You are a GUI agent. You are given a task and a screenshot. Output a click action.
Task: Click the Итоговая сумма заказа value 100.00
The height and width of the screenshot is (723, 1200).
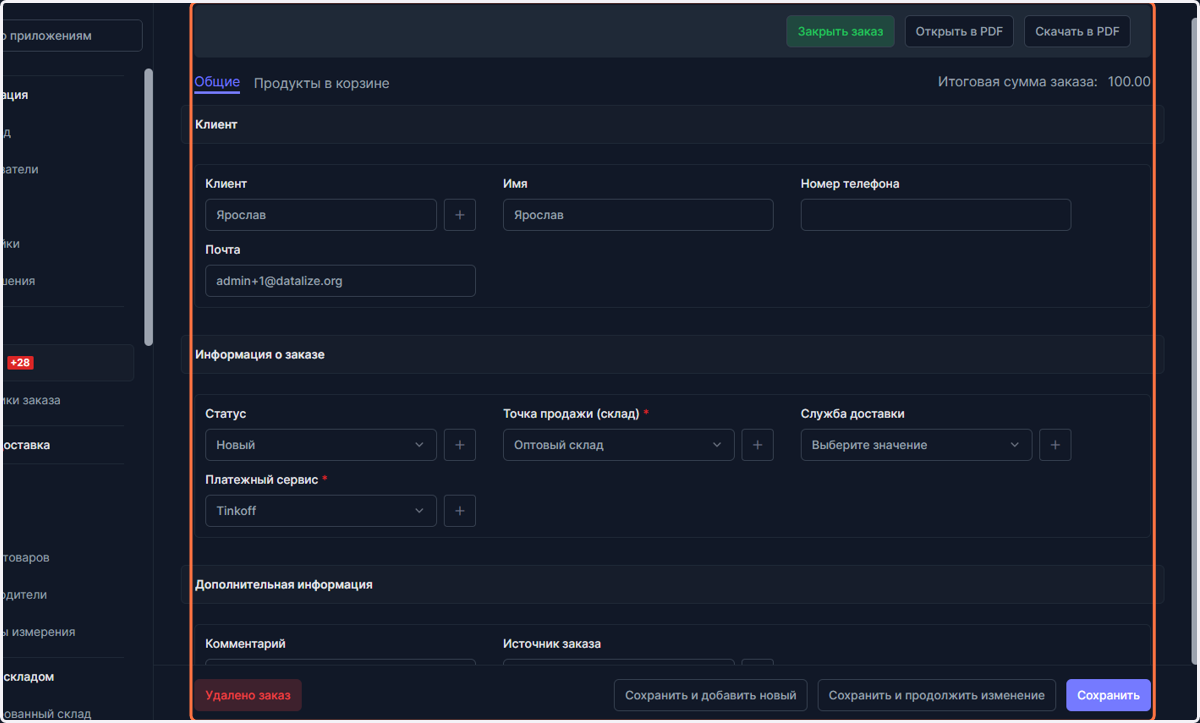coord(1129,82)
